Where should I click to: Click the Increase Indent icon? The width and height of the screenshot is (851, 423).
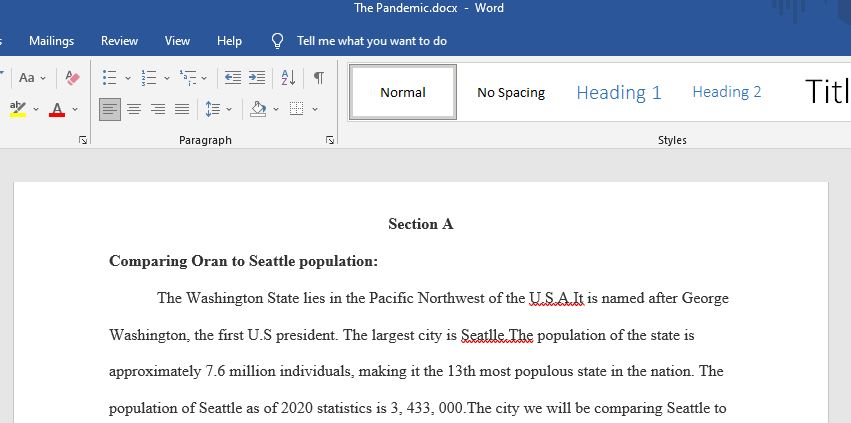(257, 78)
